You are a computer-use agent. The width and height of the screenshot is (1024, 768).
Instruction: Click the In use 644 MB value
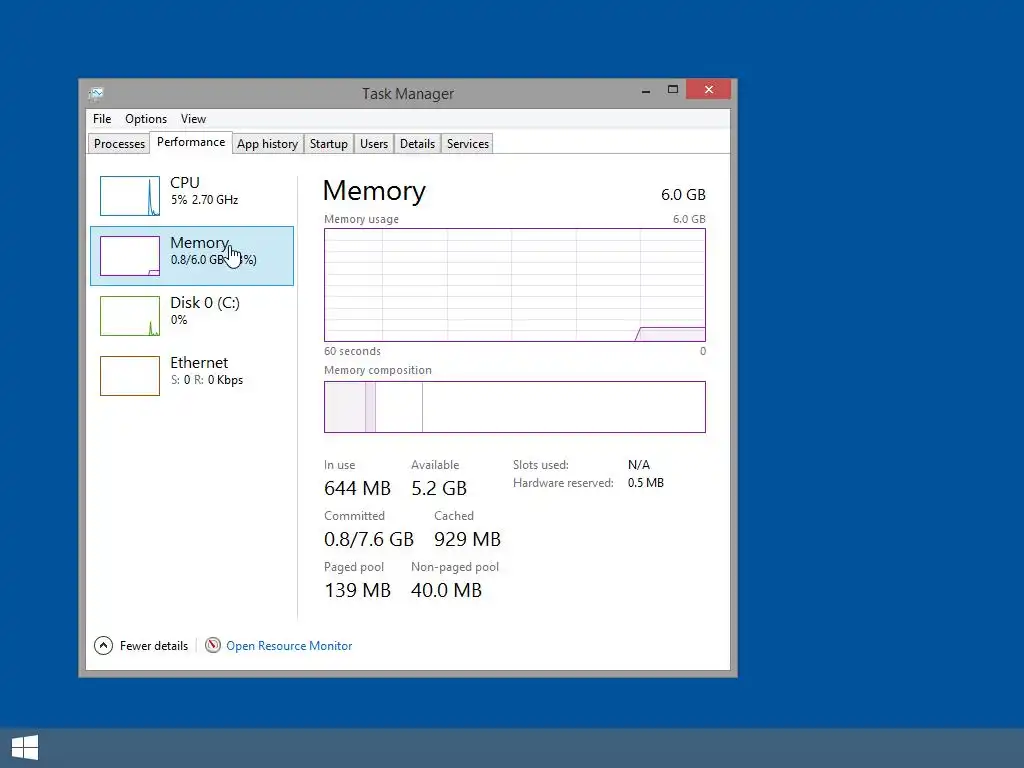pos(357,488)
